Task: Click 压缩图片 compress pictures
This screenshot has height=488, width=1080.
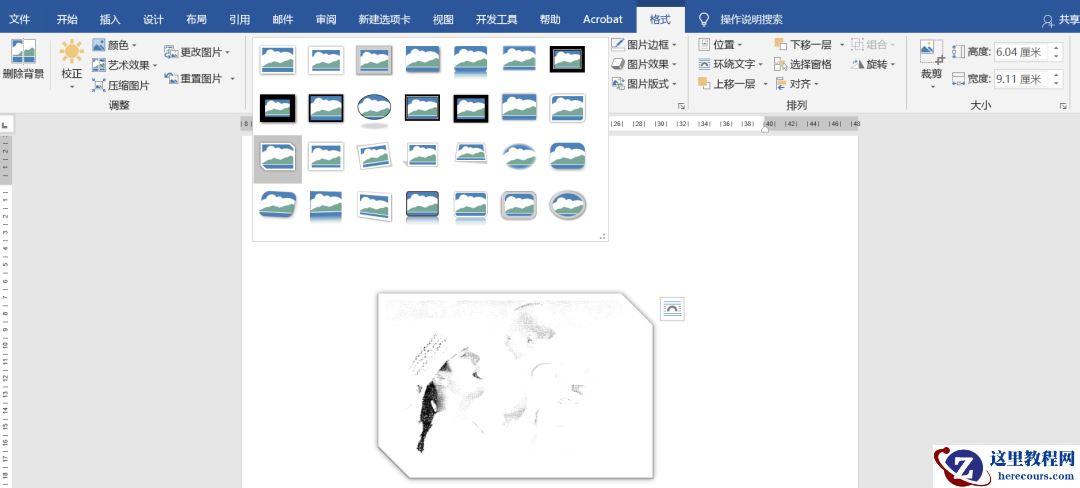Action: (121, 85)
